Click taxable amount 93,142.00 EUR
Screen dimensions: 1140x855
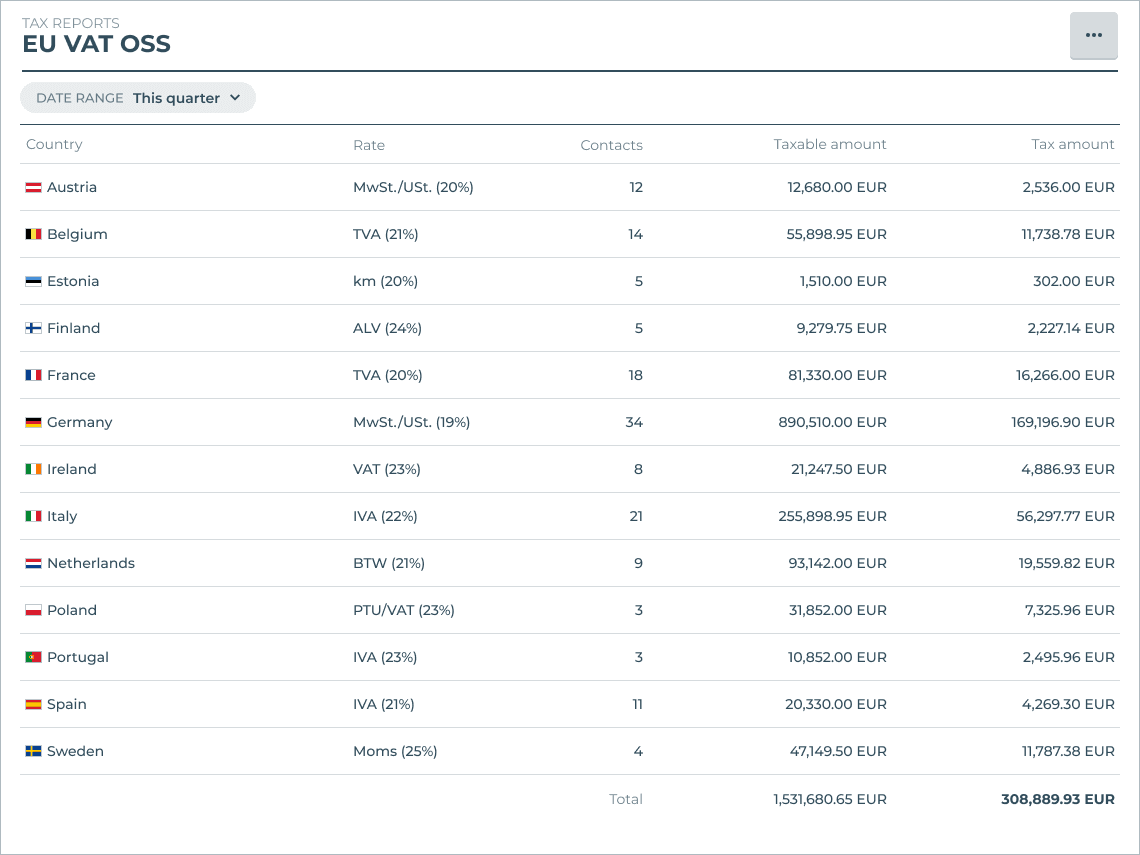838,563
